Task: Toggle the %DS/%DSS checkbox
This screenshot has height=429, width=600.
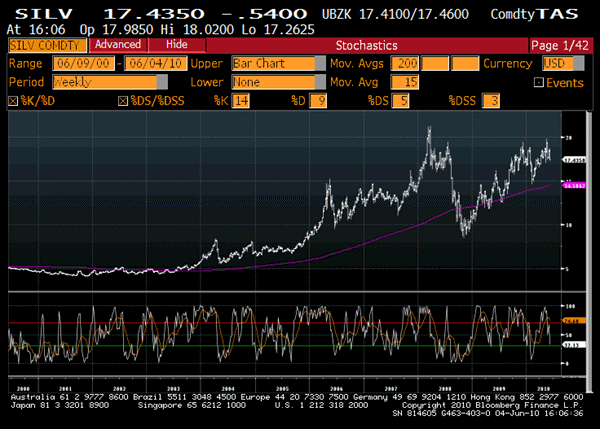Action: tap(123, 102)
